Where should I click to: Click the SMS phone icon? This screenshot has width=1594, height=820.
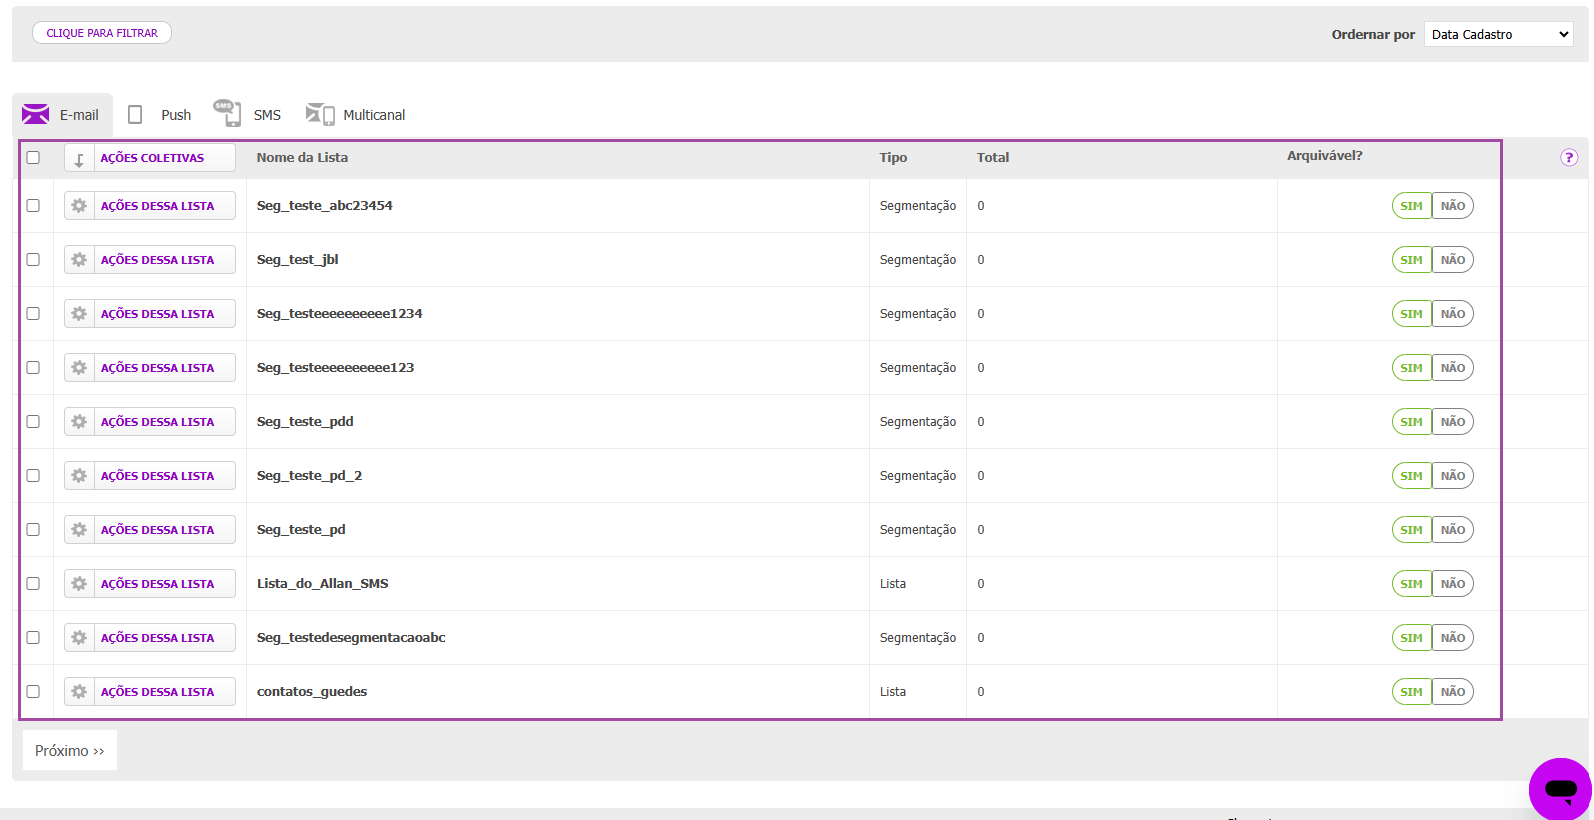(x=227, y=113)
